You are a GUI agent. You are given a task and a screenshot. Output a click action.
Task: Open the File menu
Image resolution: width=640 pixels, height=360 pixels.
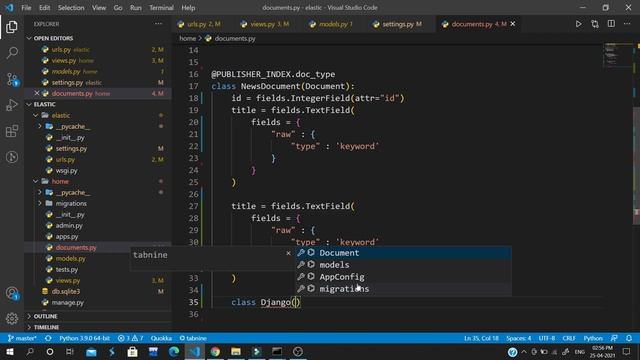26,8
